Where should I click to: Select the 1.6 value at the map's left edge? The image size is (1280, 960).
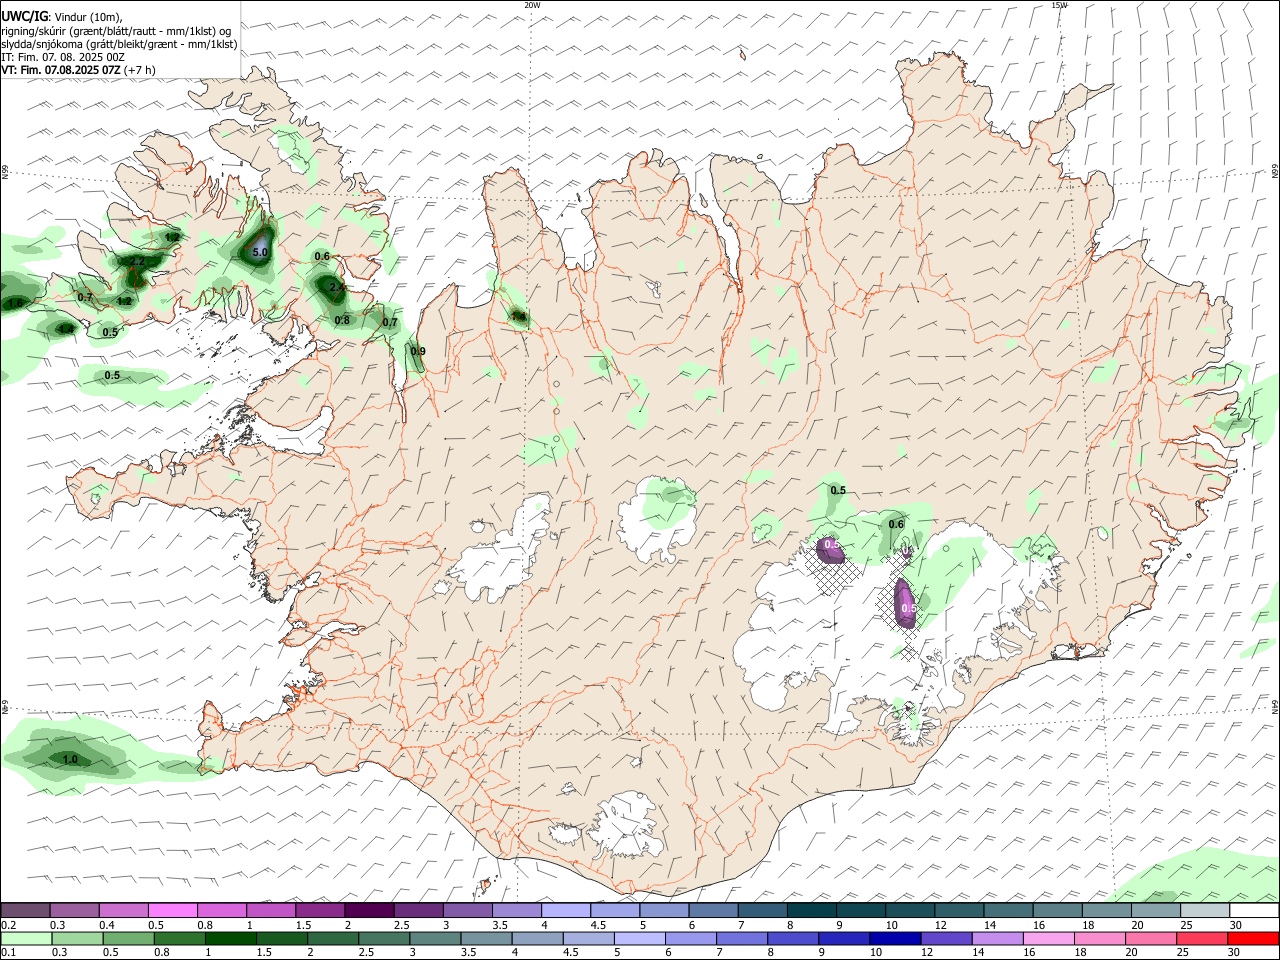coord(15,303)
